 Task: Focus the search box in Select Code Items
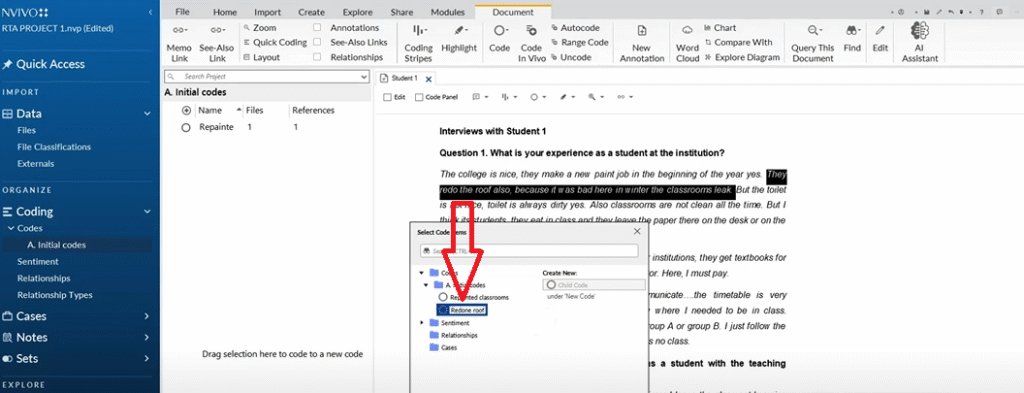(529, 251)
